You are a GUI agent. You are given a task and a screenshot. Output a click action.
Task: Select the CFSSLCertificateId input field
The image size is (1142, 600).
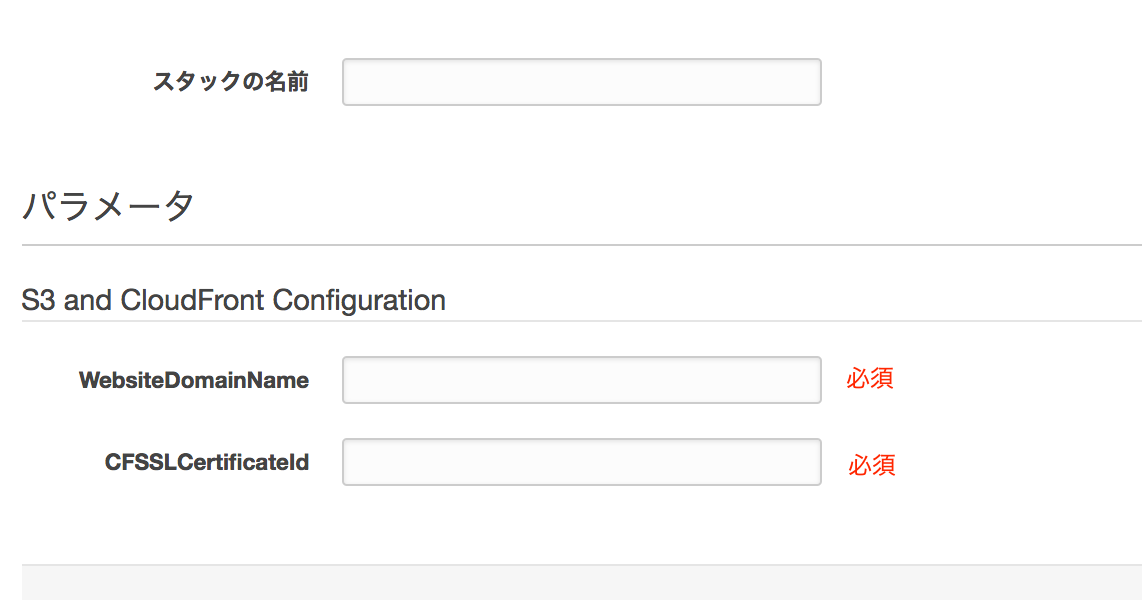point(581,462)
